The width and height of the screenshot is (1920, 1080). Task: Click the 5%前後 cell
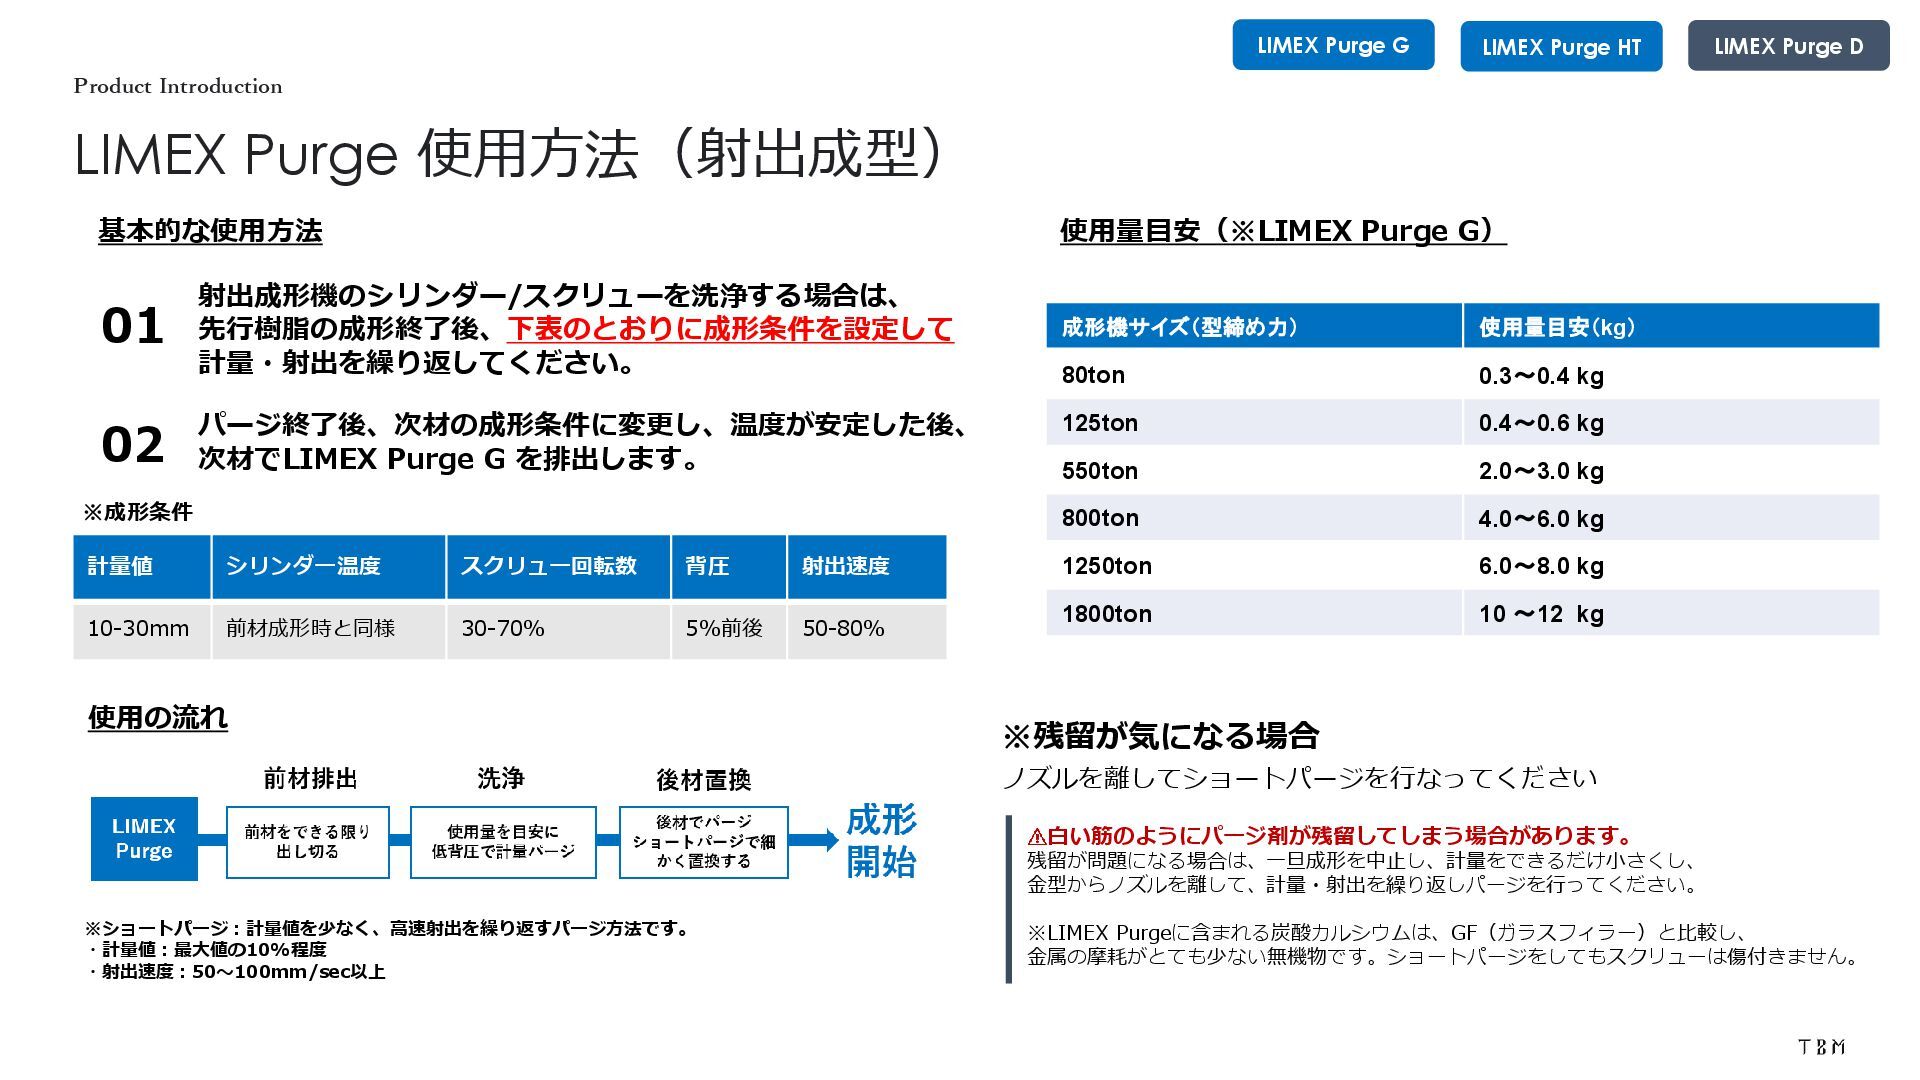click(729, 630)
